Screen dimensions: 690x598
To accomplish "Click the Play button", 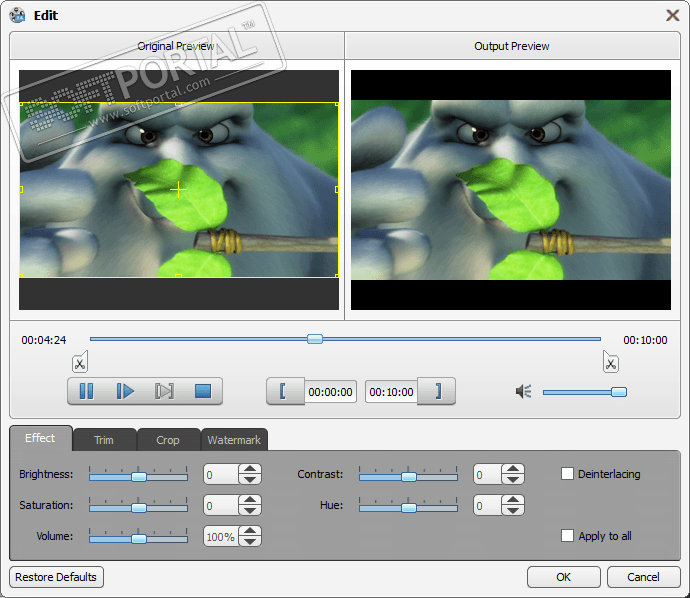I will click(125, 391).
